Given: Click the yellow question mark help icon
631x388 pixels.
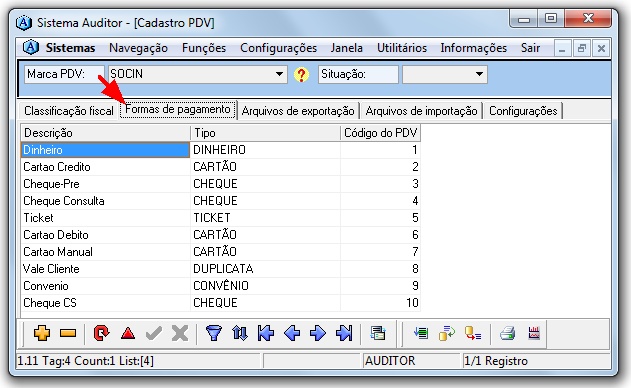Looking at the screenshot, I should [x=301, y=75].
